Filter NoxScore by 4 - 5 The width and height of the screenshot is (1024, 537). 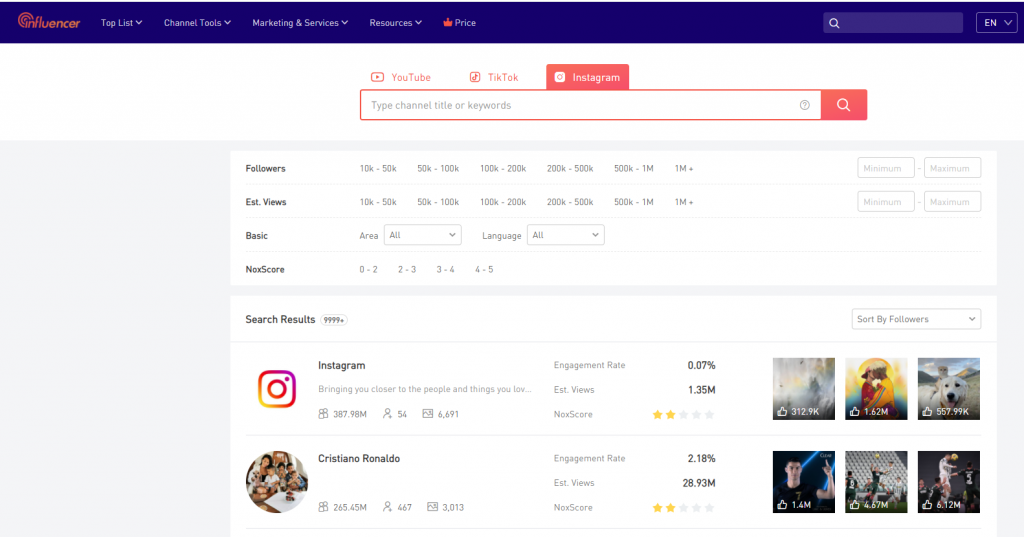[484, 270]
